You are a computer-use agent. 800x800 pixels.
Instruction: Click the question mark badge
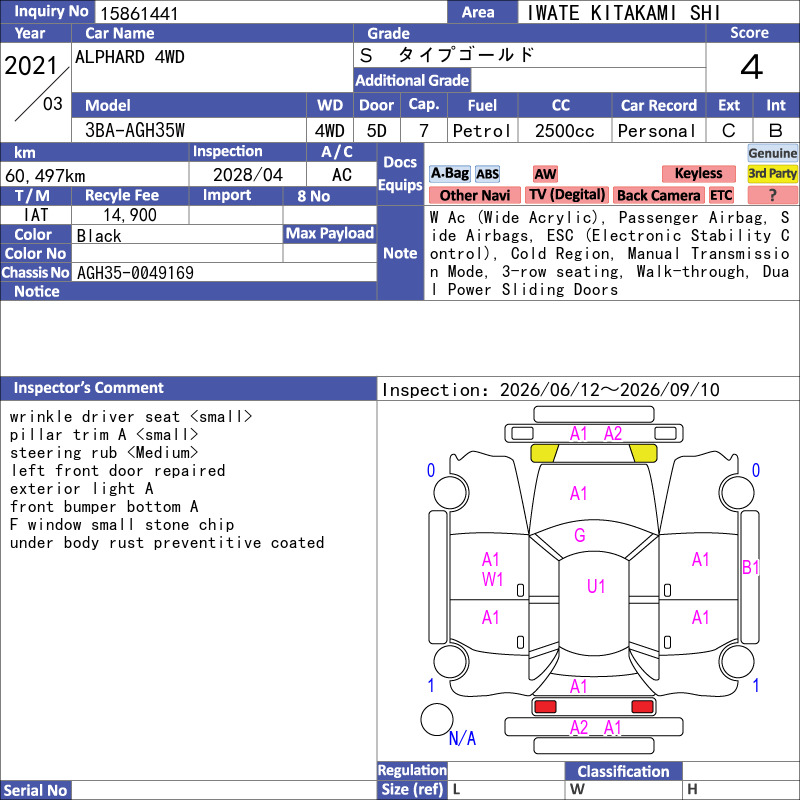tap(772, 195)
